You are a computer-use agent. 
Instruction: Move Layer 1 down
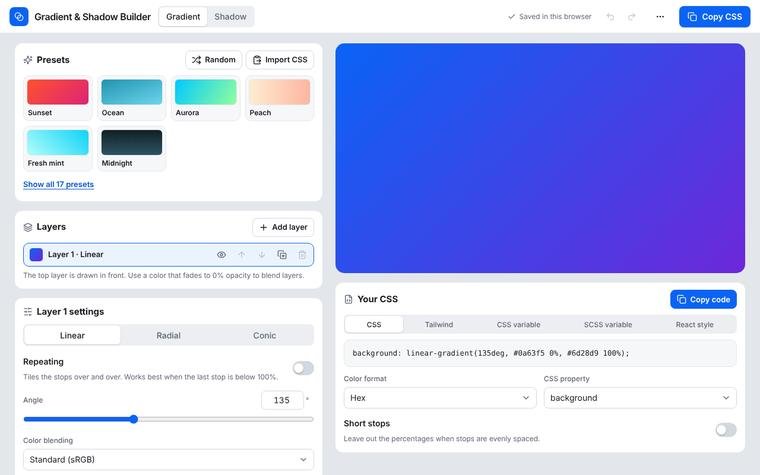(262, 255)
